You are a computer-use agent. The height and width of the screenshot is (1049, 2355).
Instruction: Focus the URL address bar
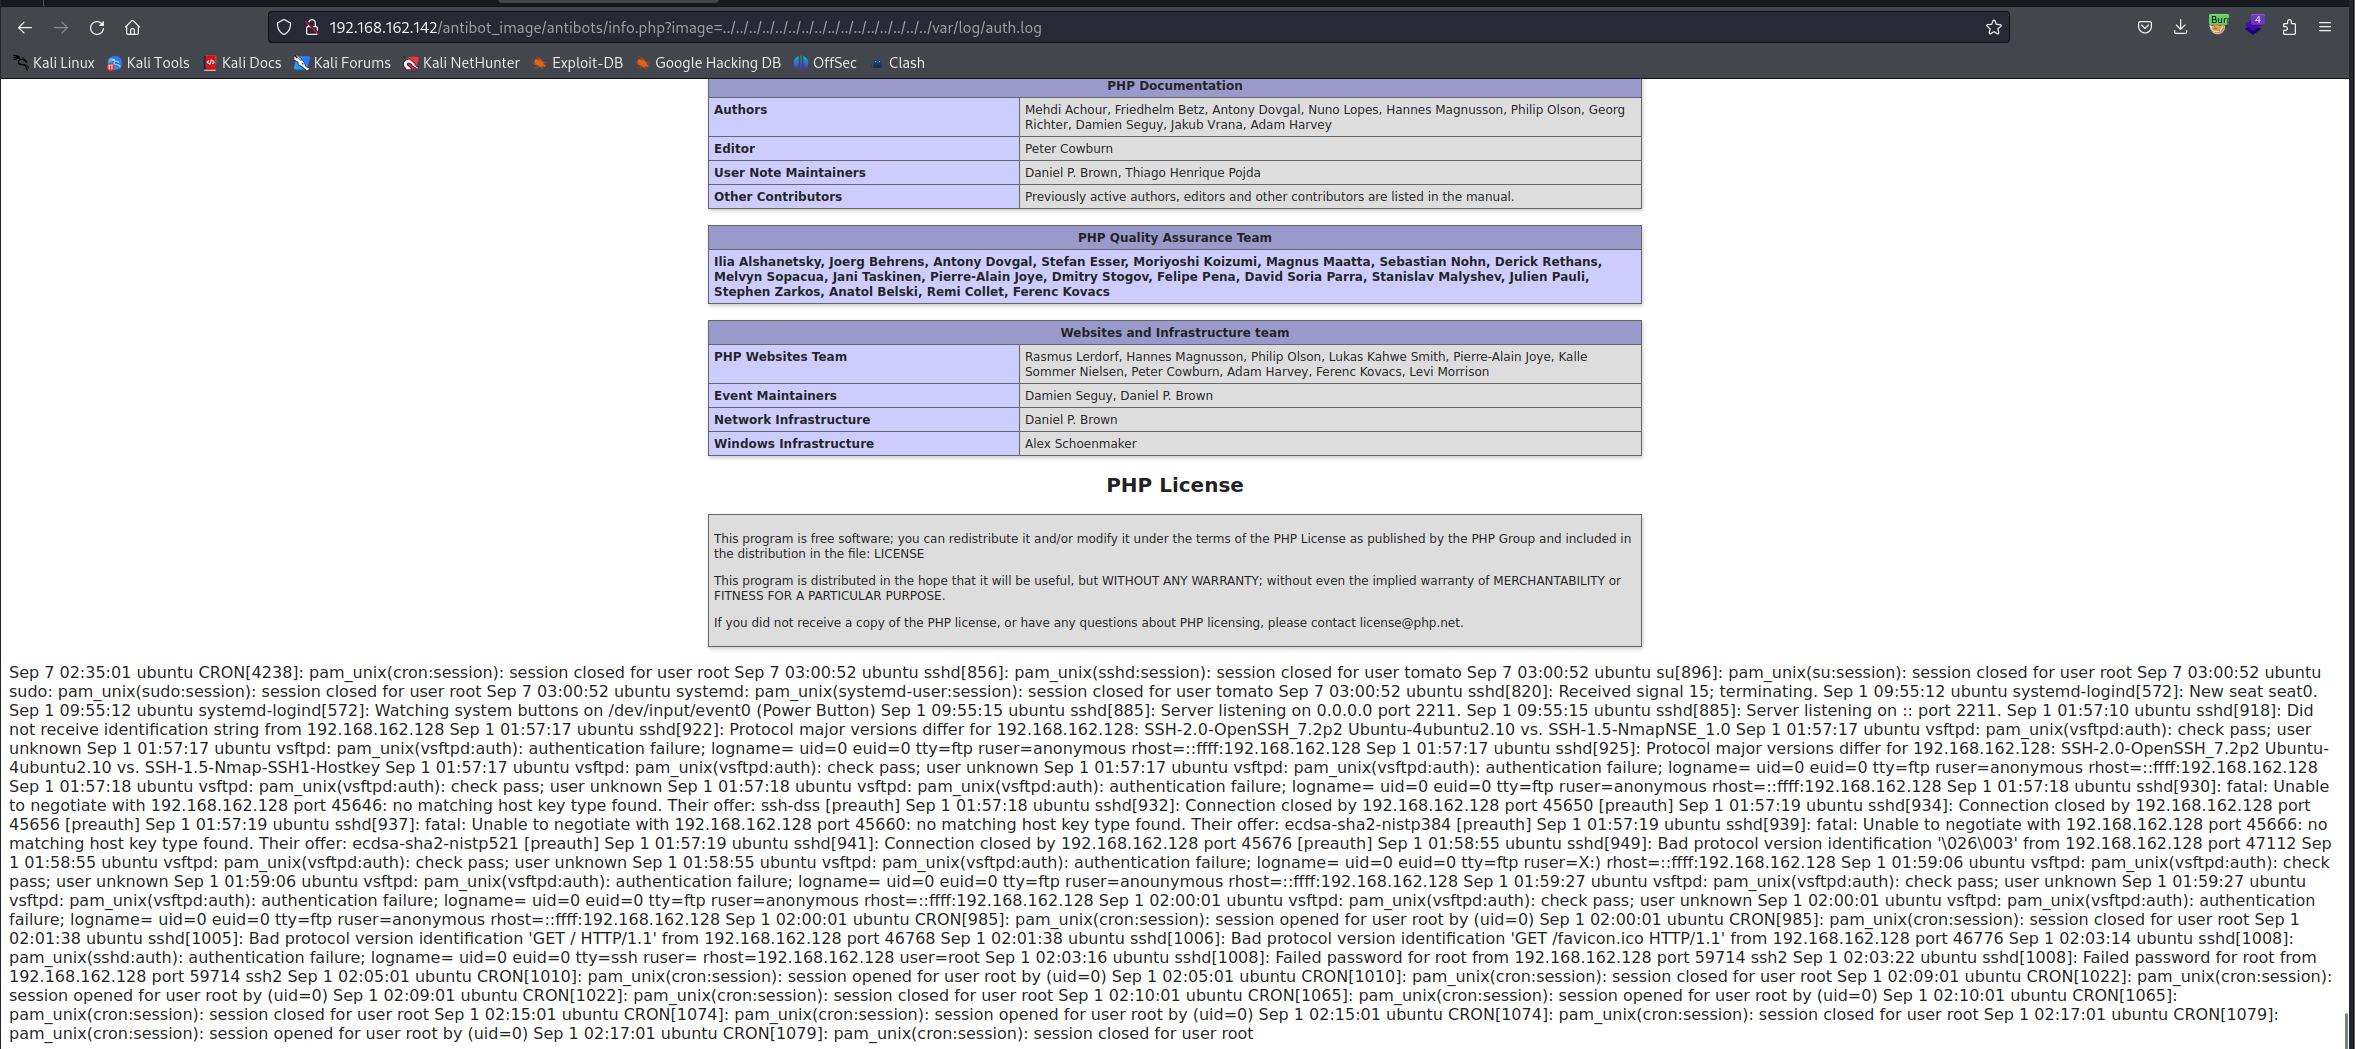[1100, 28]
